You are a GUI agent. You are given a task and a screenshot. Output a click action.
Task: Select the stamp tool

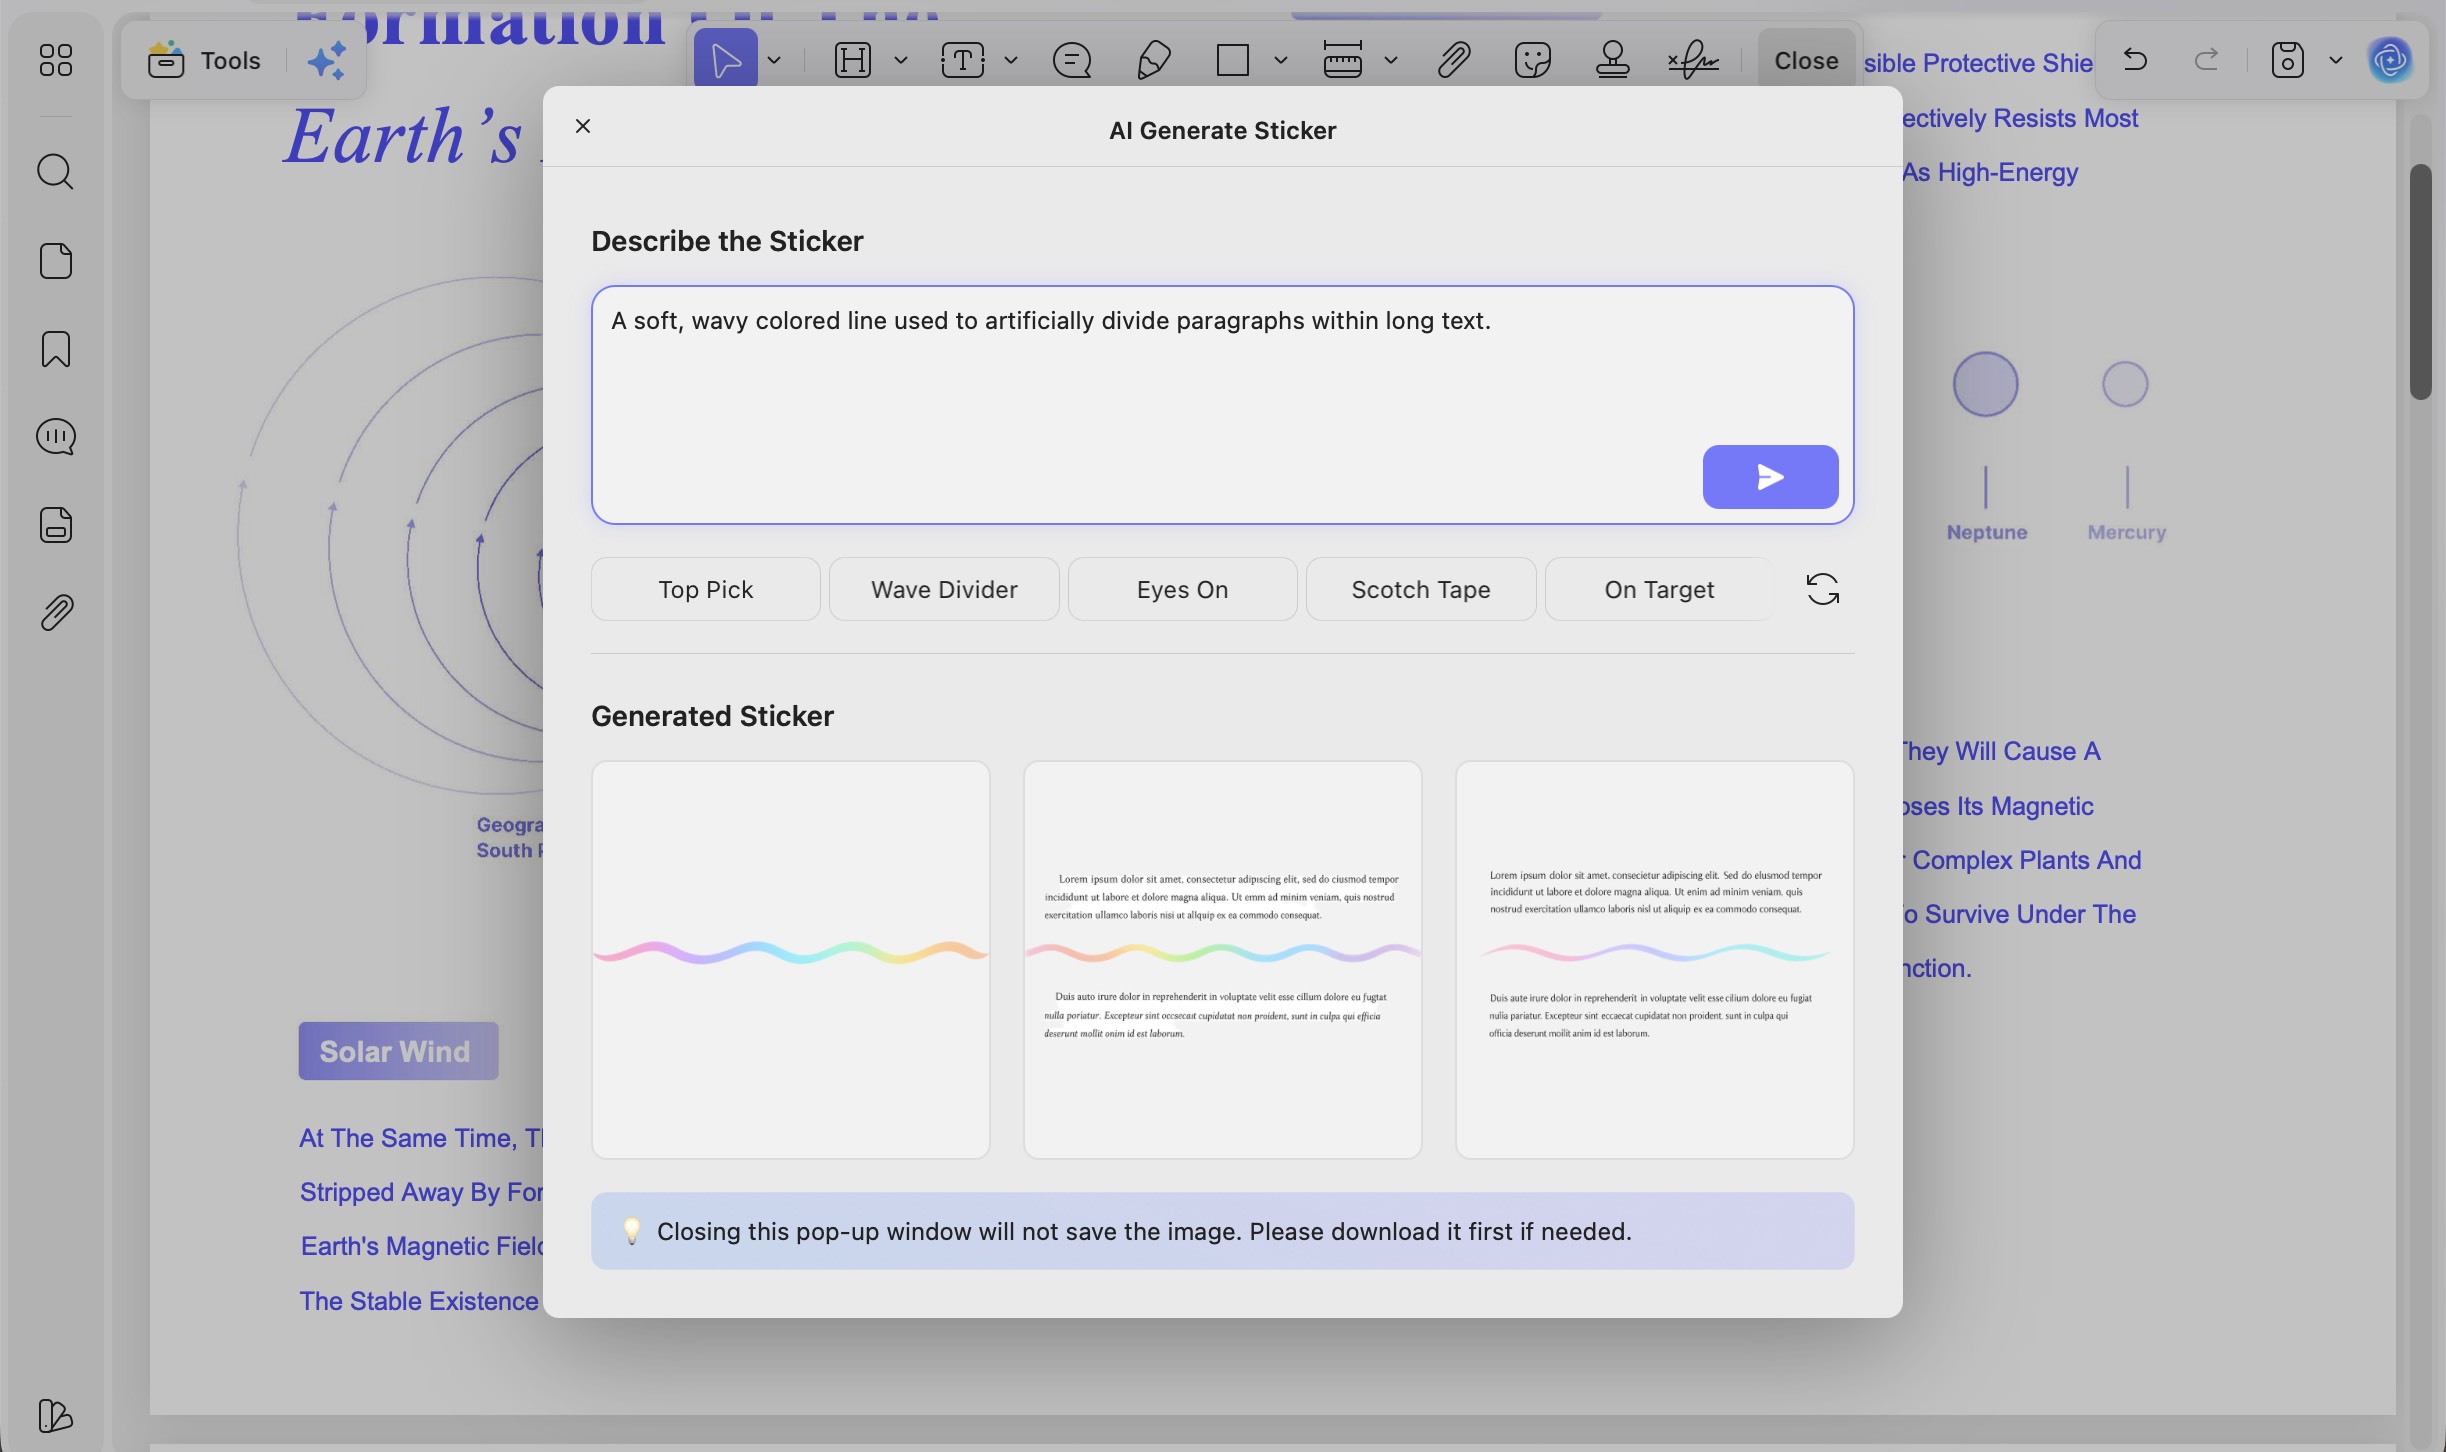1612,61
